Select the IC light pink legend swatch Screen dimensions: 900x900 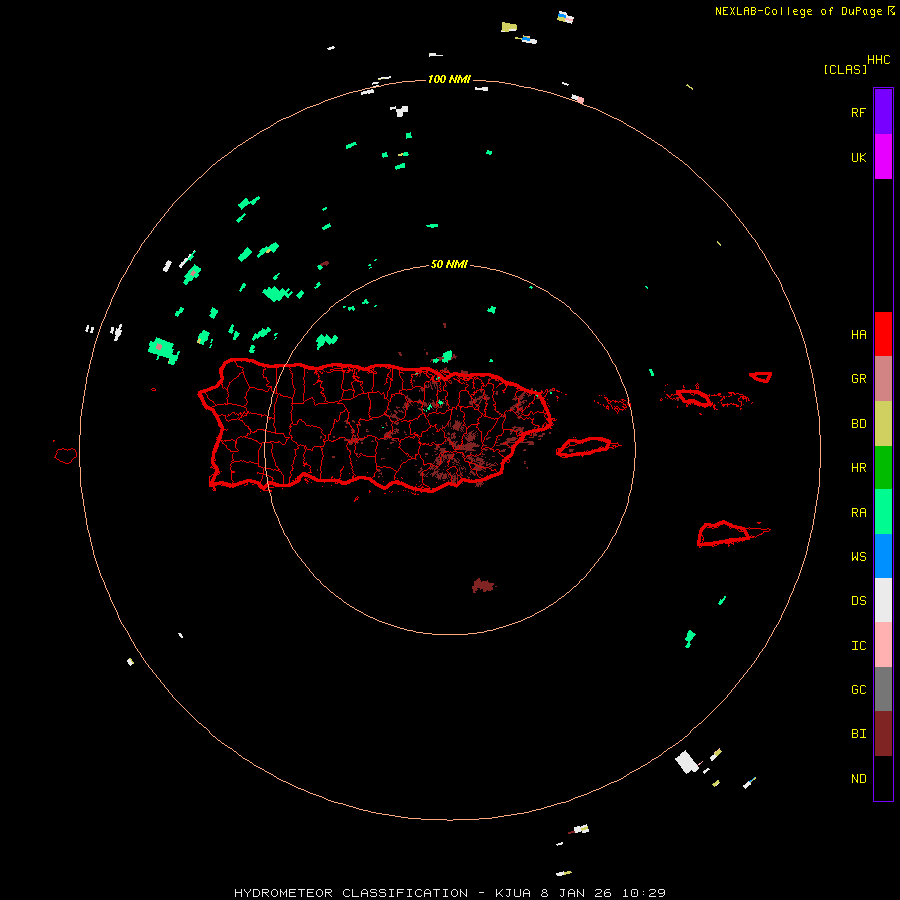click(x=883, y=645)
